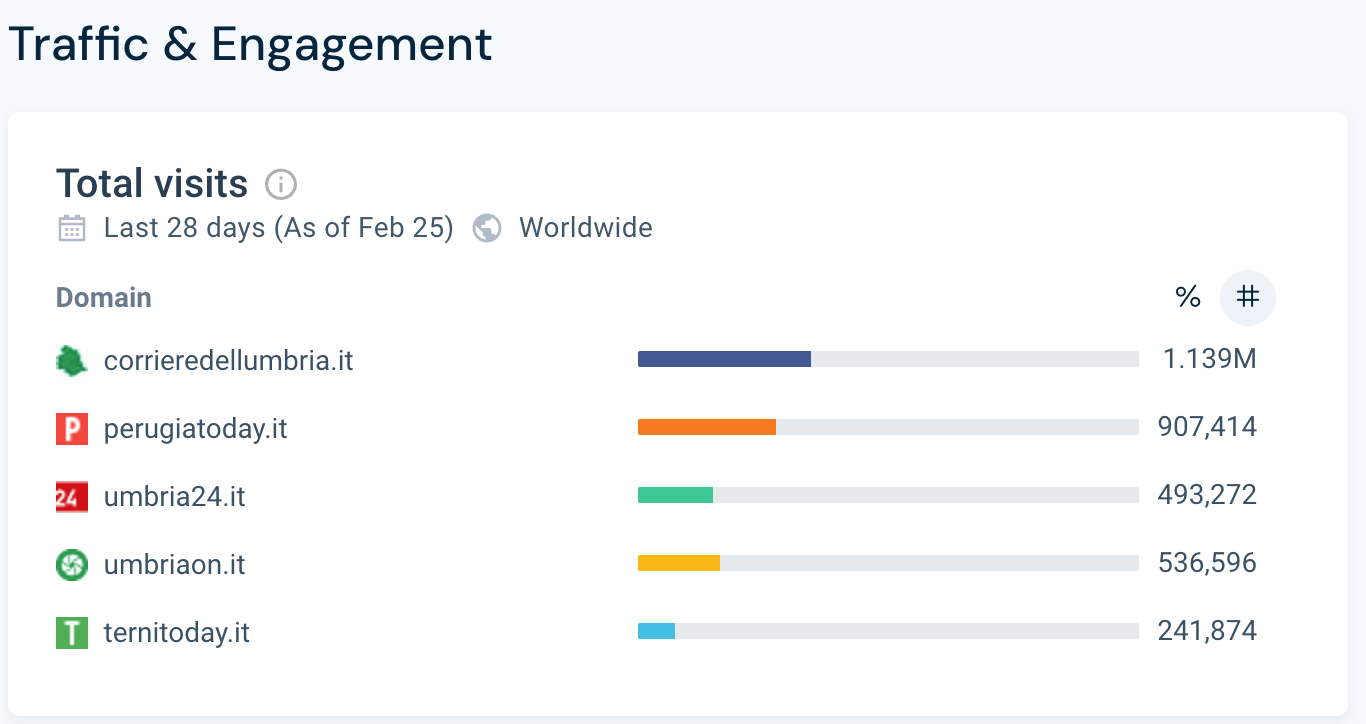
Task: Open the umbriaon.it domain link
Action: 175,565
